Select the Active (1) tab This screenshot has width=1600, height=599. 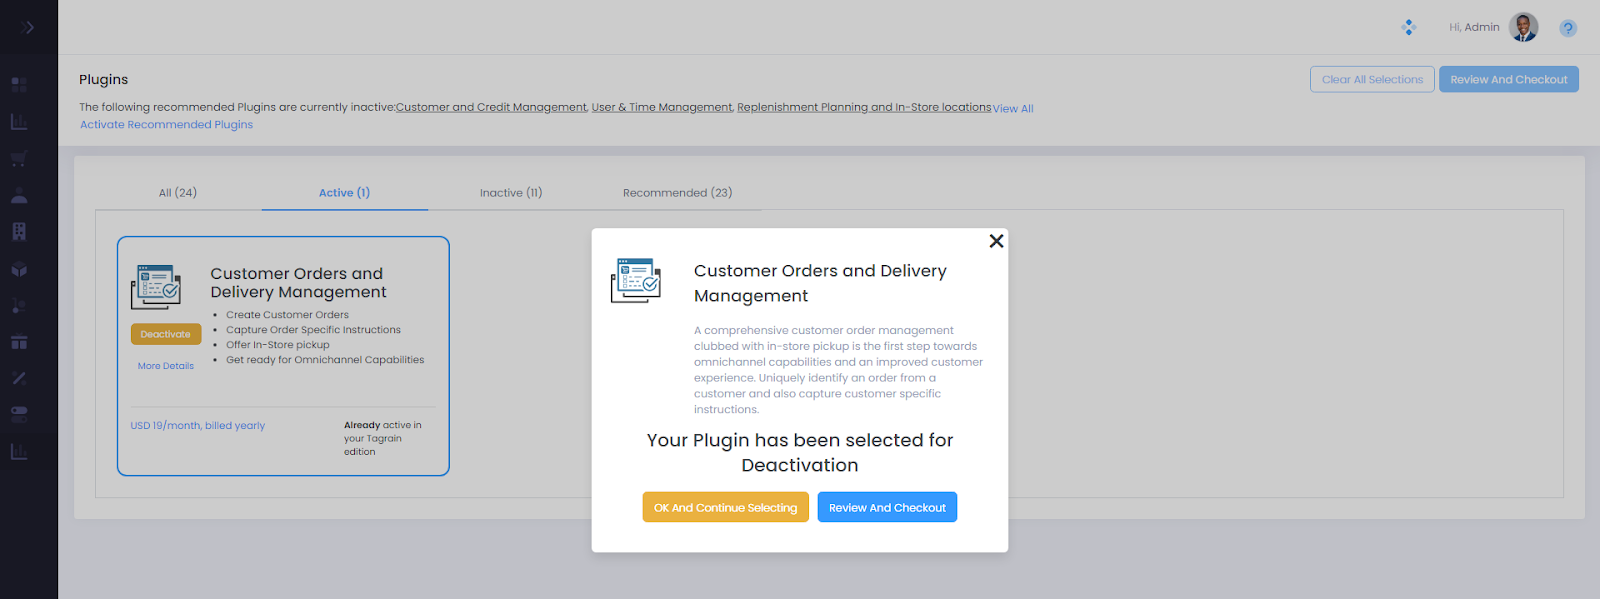point(344,193)
